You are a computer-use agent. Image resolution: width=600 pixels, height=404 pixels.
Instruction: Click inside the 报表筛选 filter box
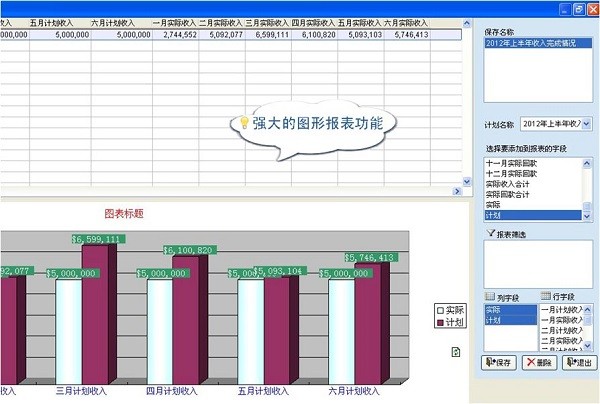tap(538, 264)
